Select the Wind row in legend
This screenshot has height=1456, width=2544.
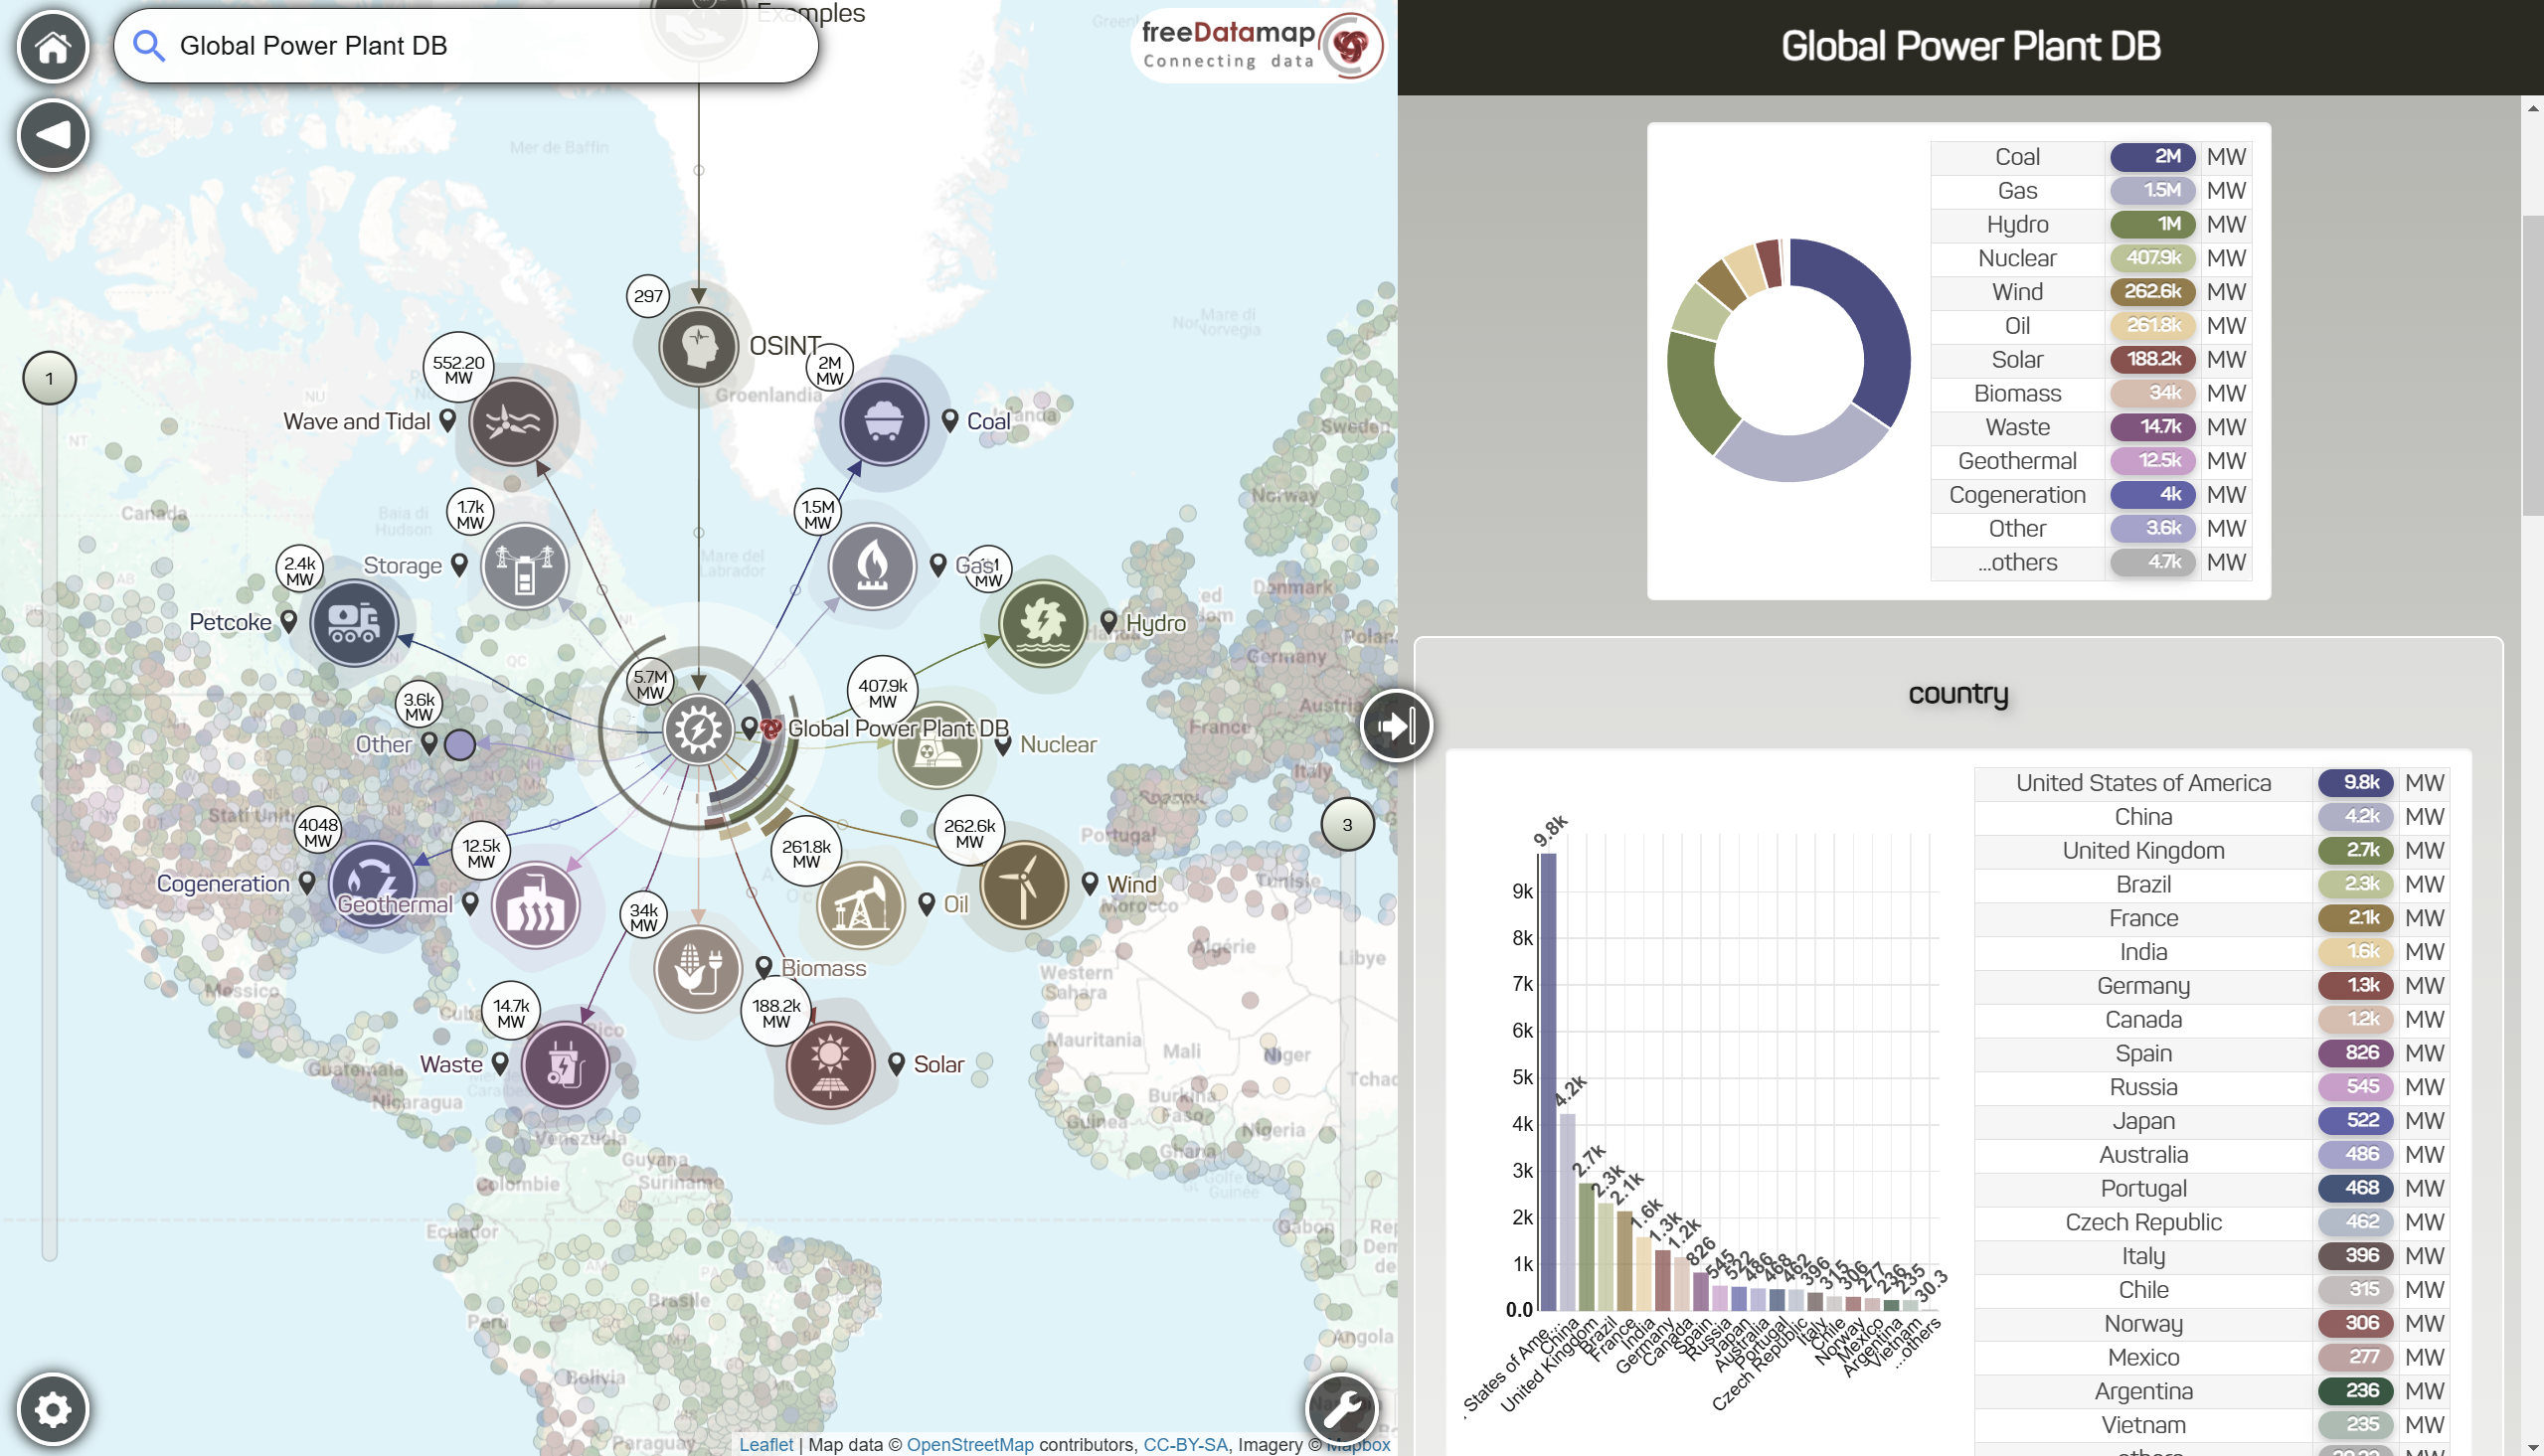point(2091,292)
